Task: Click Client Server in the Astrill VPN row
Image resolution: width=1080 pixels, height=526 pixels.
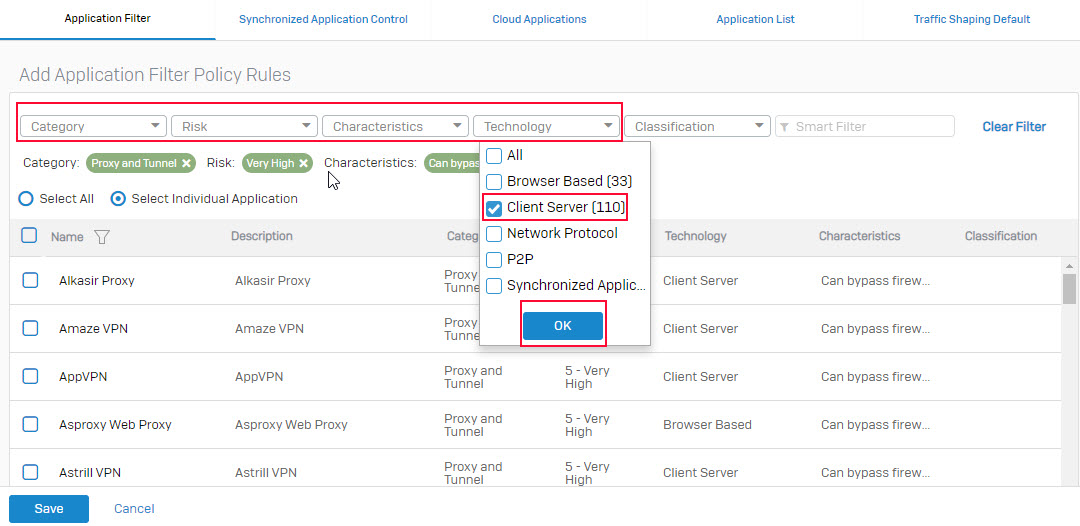Action: click(x=700, y=473)
